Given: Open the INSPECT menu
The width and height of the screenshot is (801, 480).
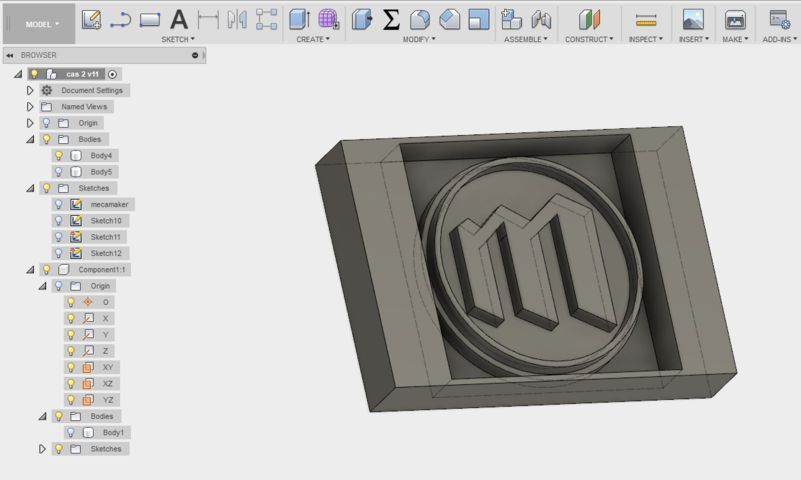Looking at the screenshot, I should [x=646, y=39].
